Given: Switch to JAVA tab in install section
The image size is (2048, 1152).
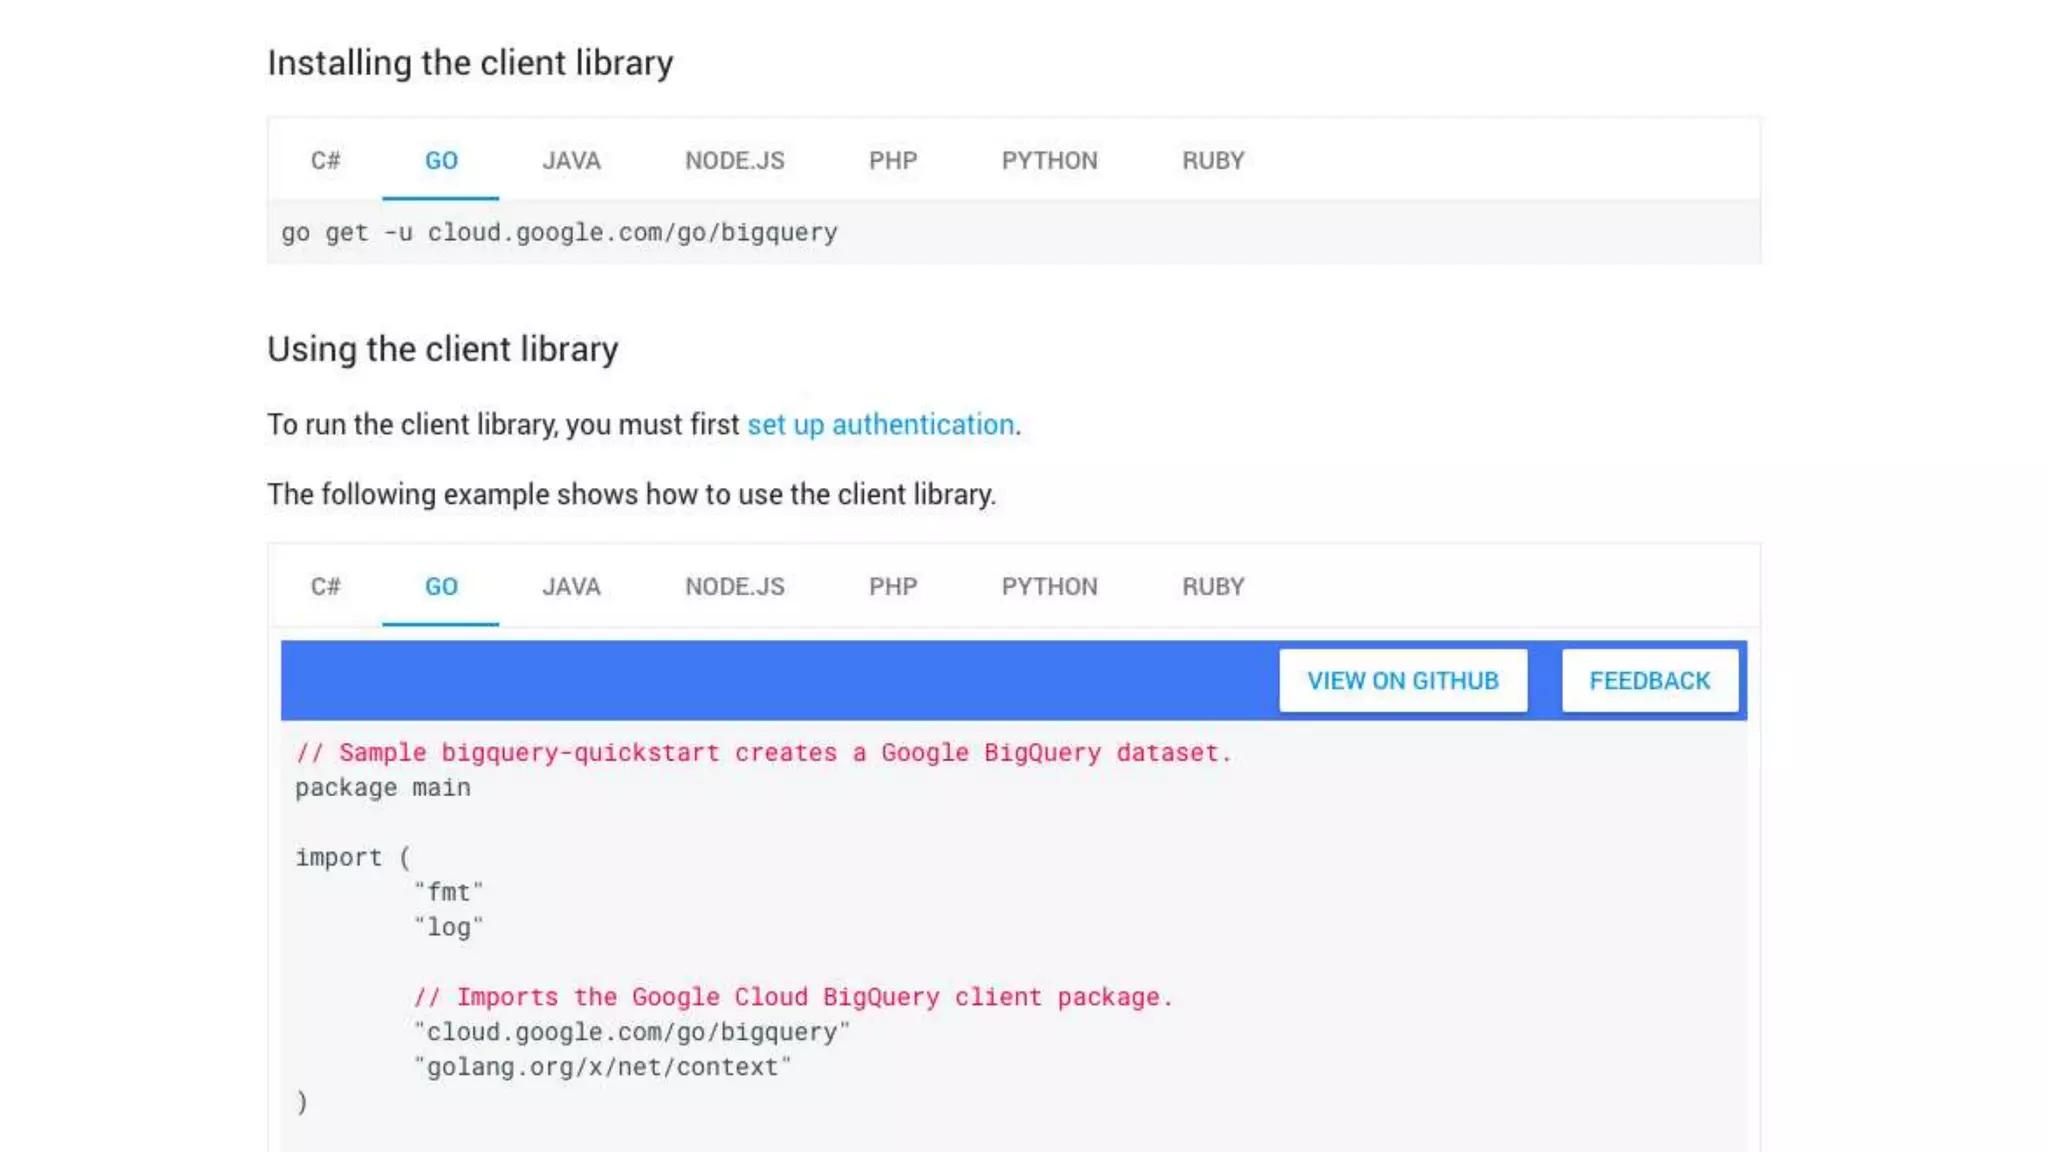Looking at the screenshot, I should point(571,161).
